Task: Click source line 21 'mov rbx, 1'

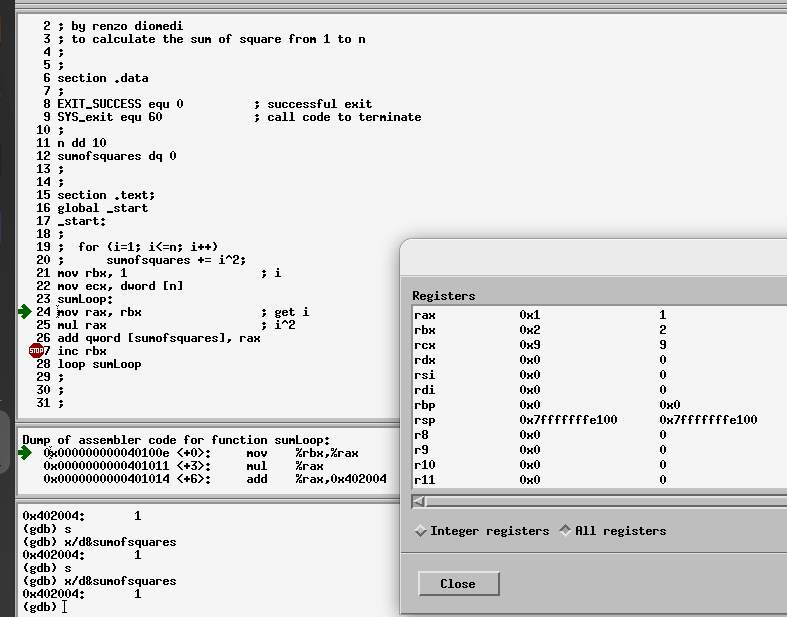Action: point(92,273)
